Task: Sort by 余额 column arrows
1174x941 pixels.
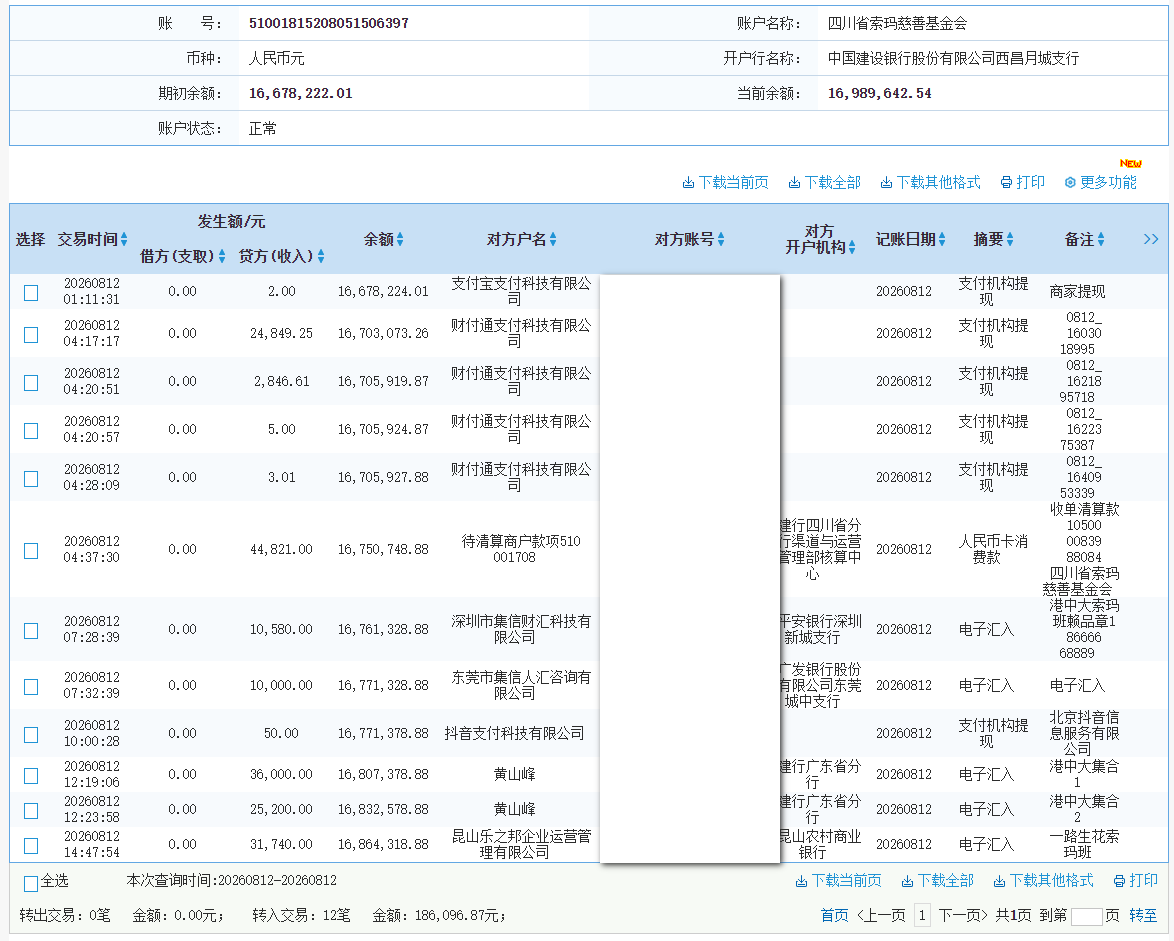Action: 400,240
